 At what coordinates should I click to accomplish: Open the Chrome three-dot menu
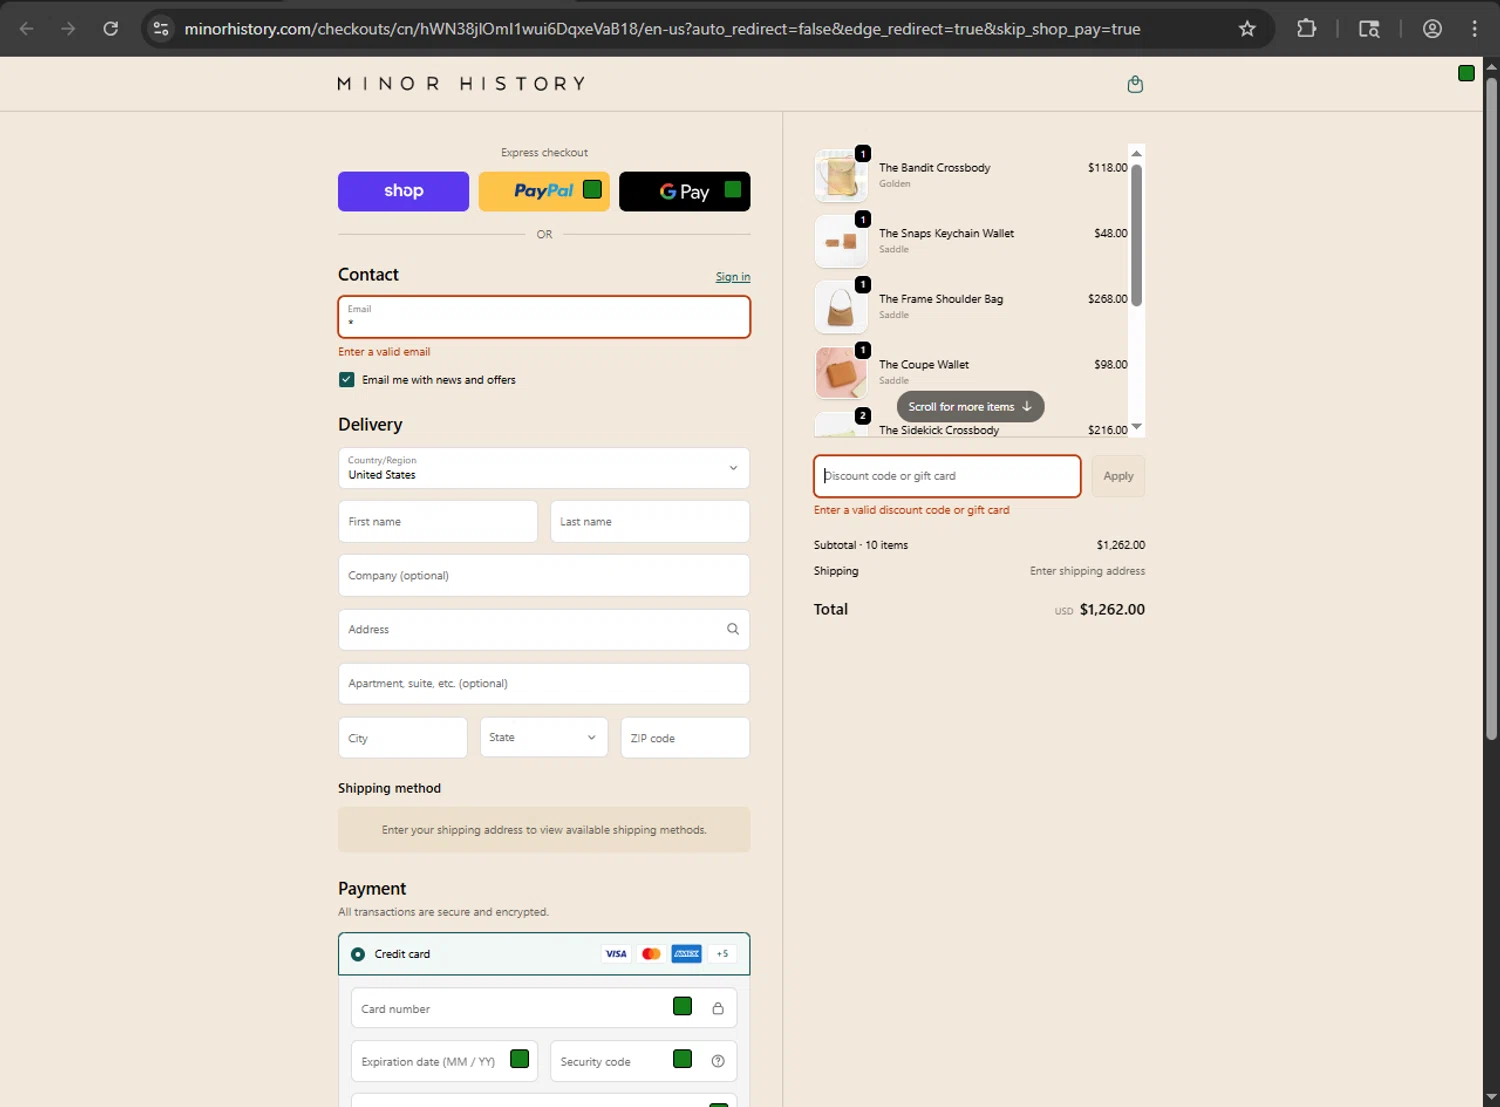click(x=1475, y=29)
